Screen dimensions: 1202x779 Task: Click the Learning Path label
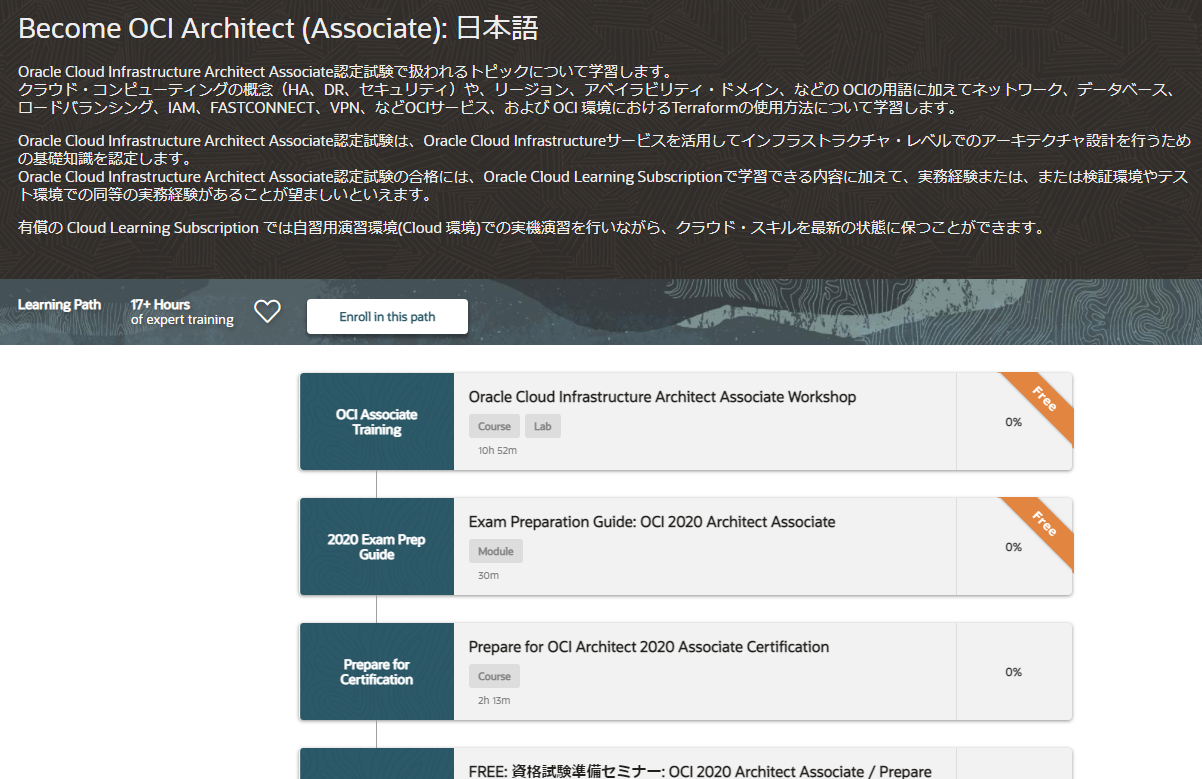59,305
